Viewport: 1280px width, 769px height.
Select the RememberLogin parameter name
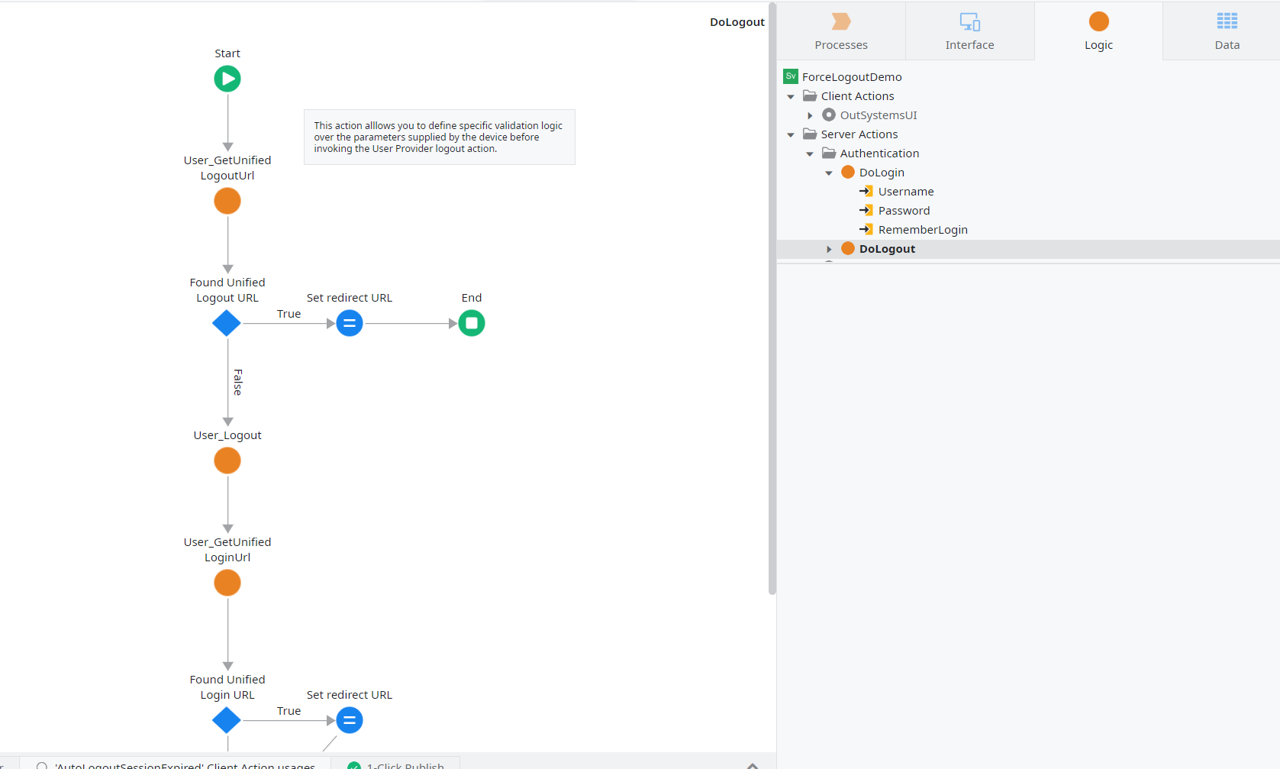pyautogui.click(x=923, y=229)
